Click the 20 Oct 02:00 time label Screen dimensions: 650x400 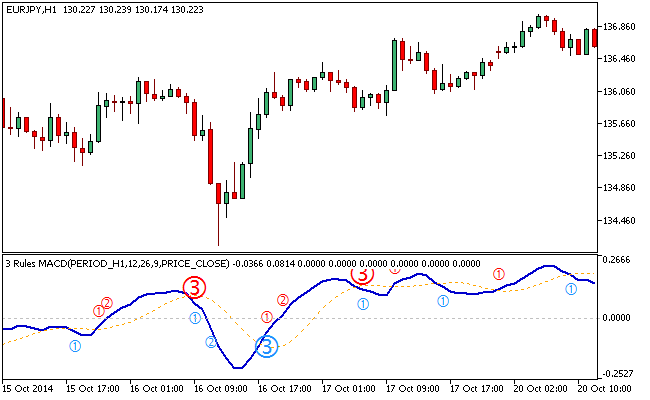539,387
